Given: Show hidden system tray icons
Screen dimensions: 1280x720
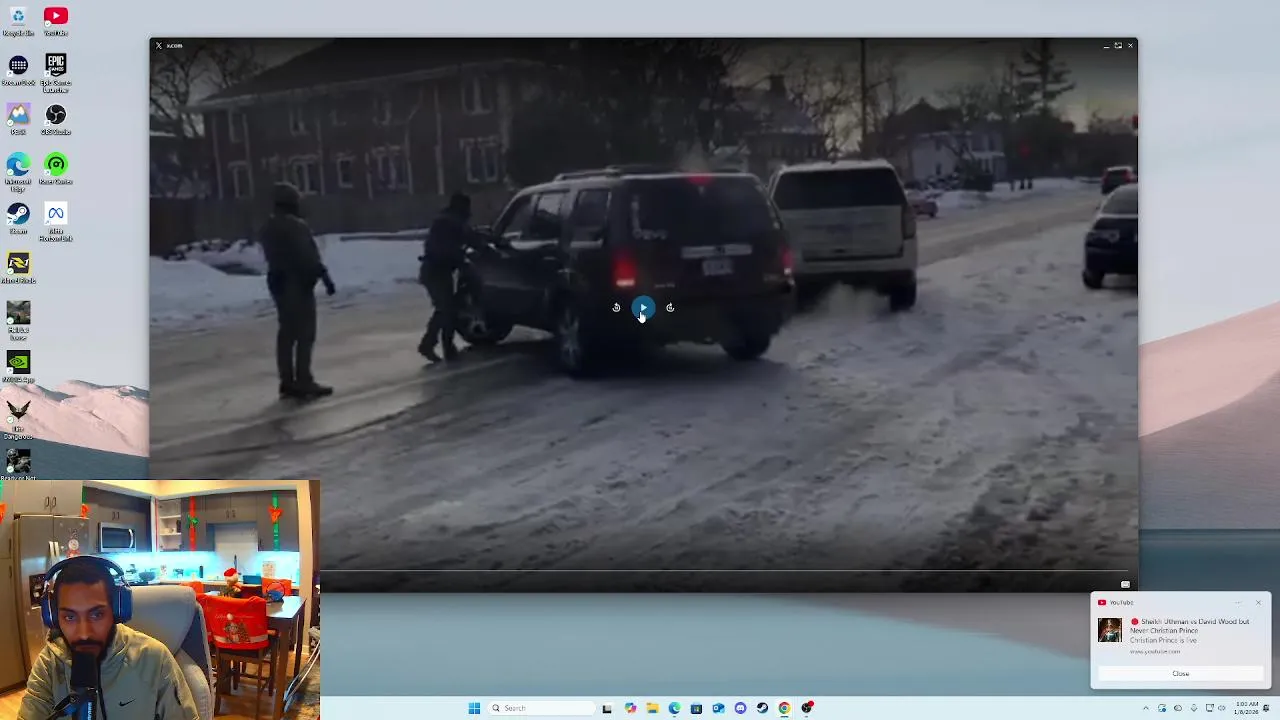Looking at the screenshot, I should click(x=1146, y=708).
